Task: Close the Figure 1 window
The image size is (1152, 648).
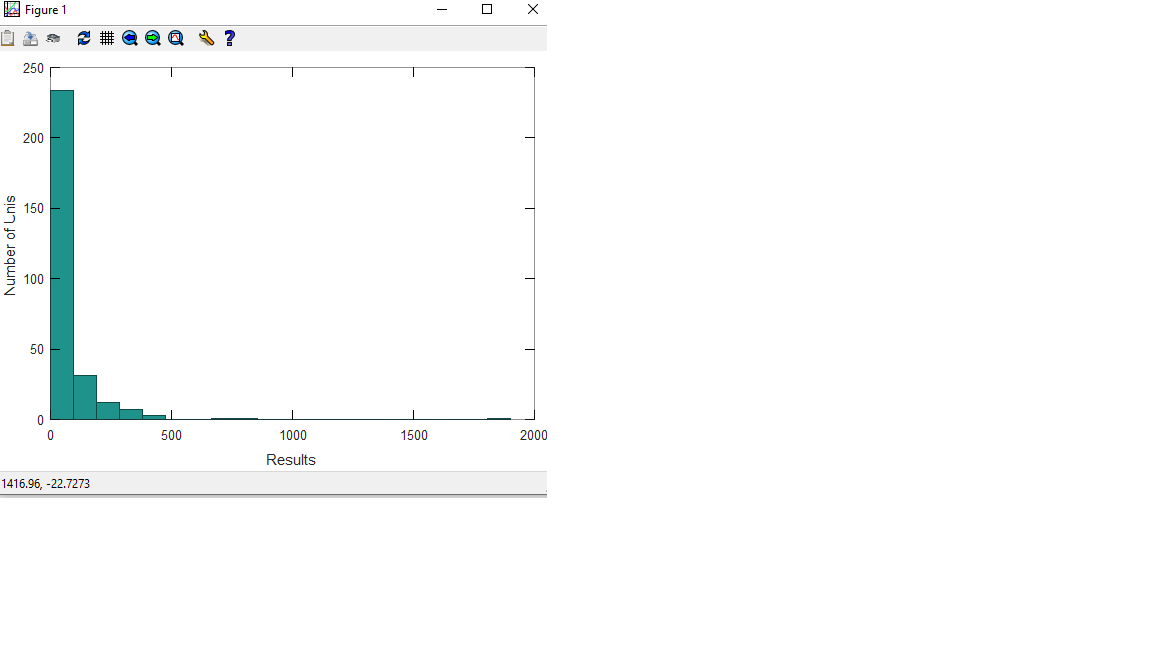Action: 532,10
